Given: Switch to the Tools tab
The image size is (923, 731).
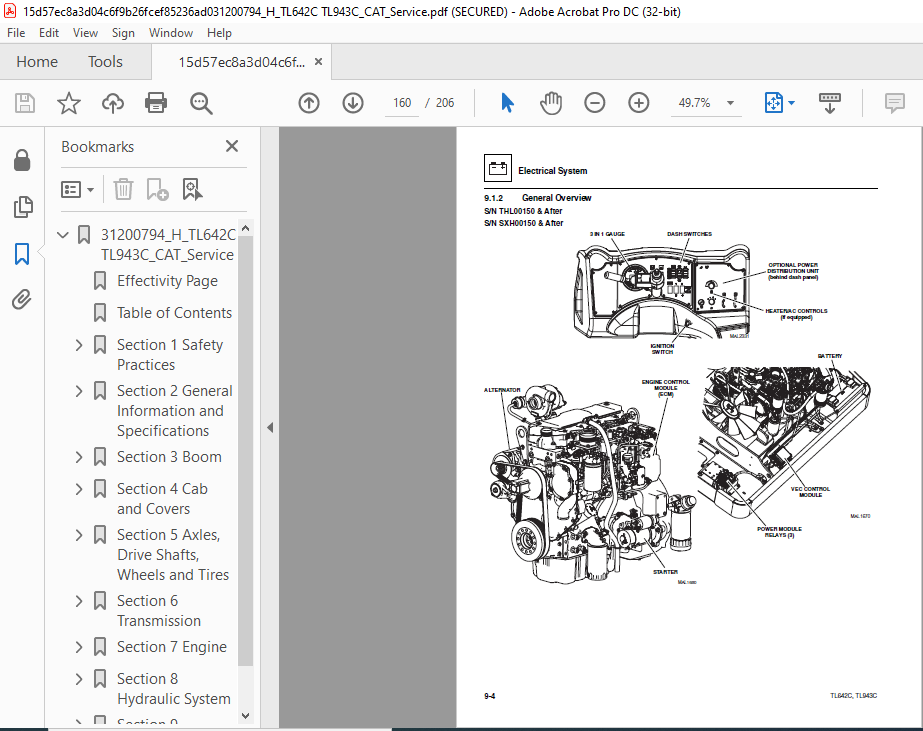Looking at the screenshot, I should pyautogui.click(x=105, y=61).
